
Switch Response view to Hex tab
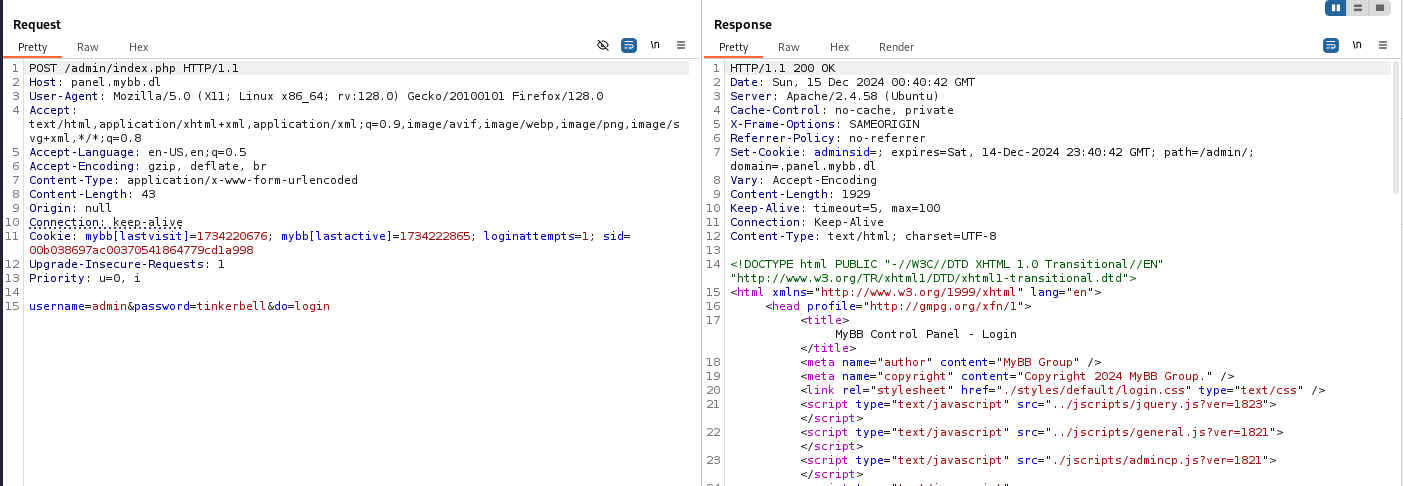click(x=839, y=47)
